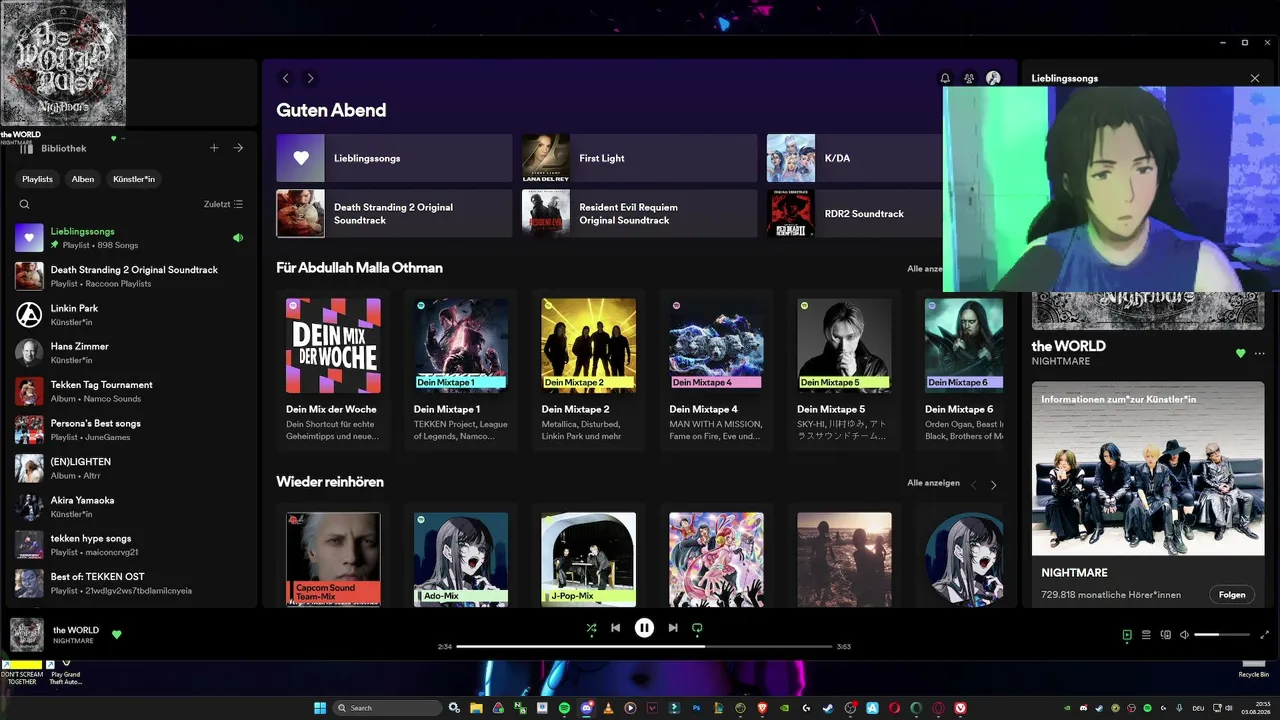Toggle repeat mode in the player

coord(697,628)
